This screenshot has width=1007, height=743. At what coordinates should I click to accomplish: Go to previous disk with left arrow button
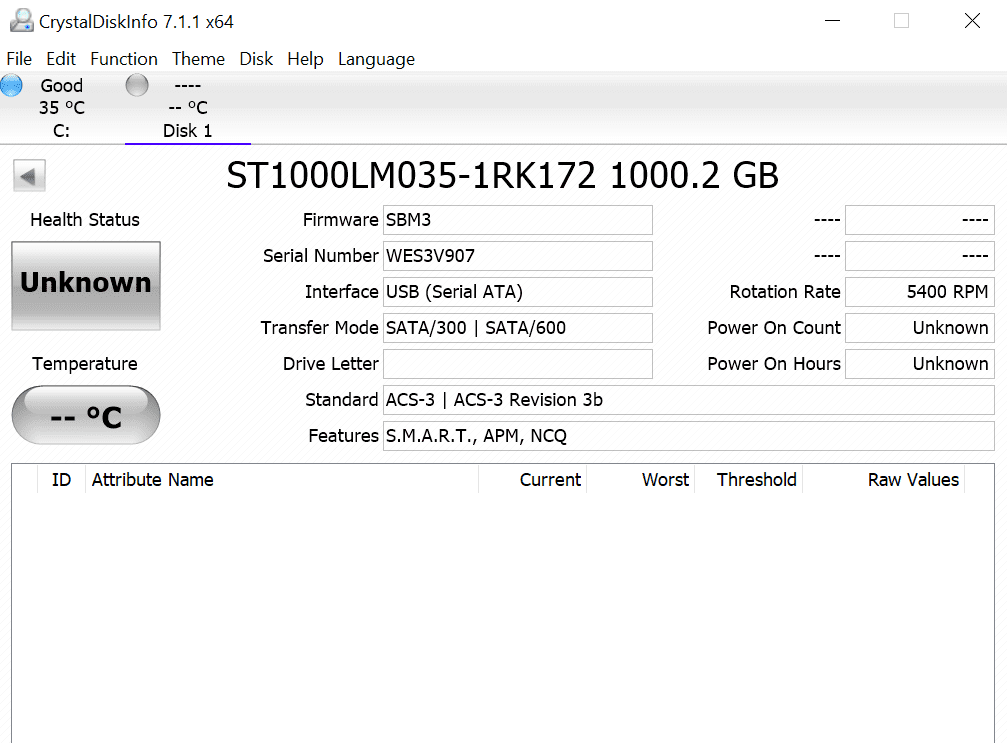[x=30, y=176]
